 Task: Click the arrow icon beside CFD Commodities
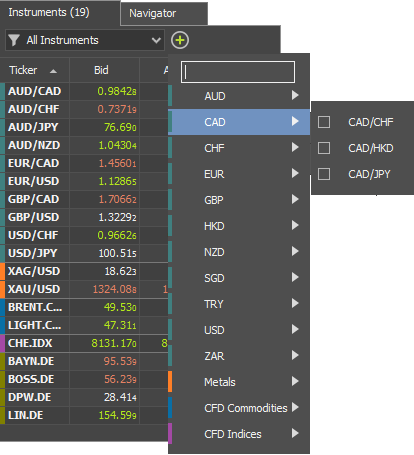(295, 407)
